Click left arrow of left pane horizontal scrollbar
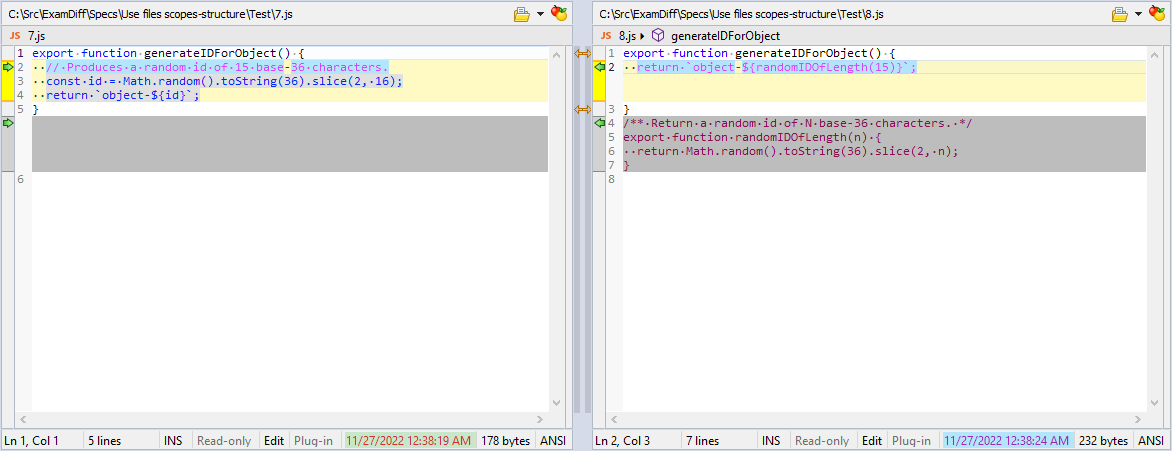The image size is (1172, 451). pos(23,420)
